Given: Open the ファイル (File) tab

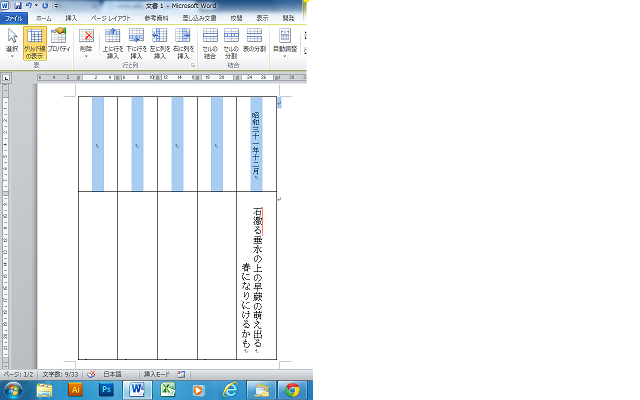Looking at the screenshot, I should pyautogui.click(x=14, y=18).
